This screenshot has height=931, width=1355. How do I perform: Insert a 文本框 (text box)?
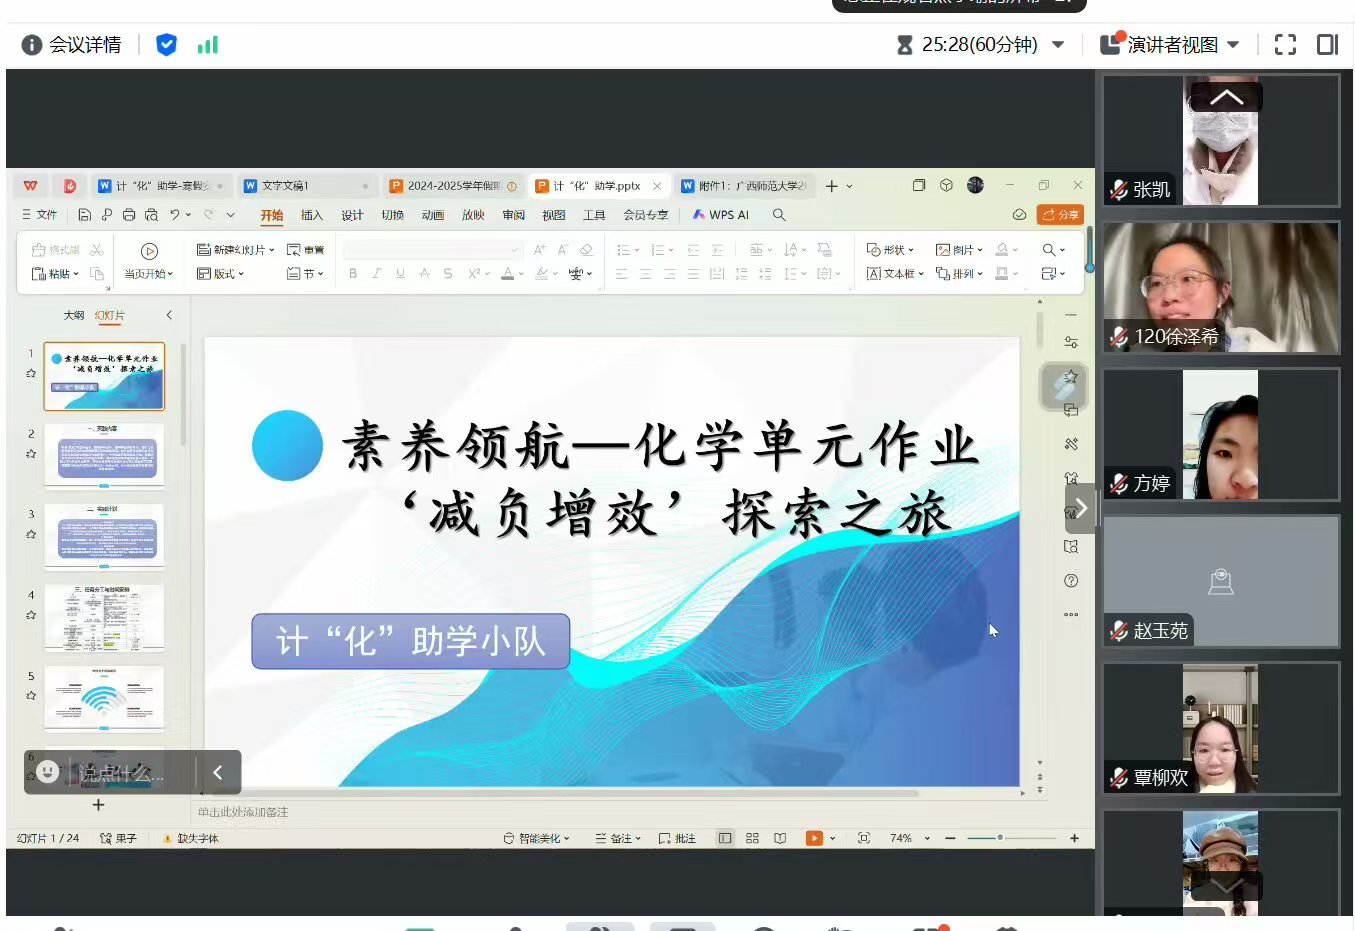tap(893, 274)
